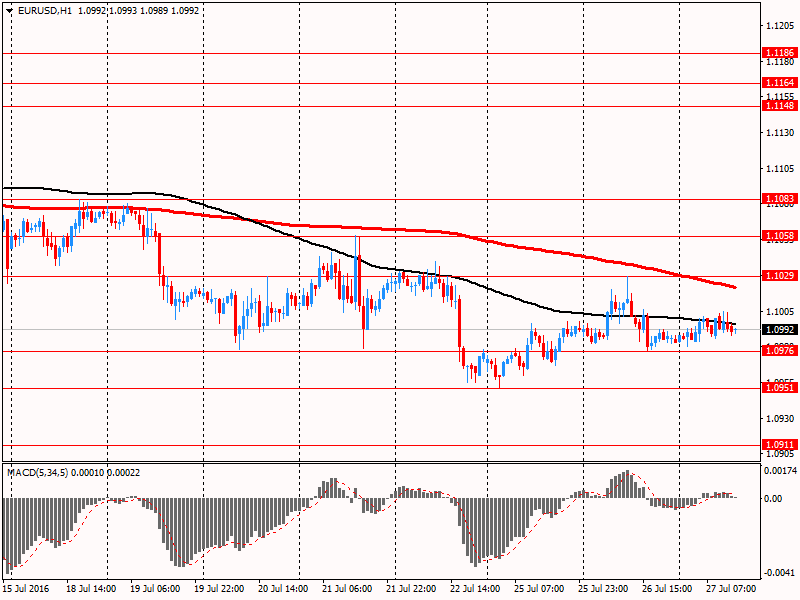Click the 0.00174 MACD scale value
This screenshot has width=800, height=600.
tap(780, 470)
